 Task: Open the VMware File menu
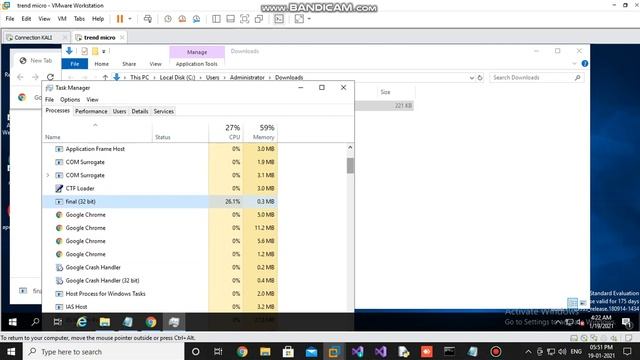click(10, 19)
